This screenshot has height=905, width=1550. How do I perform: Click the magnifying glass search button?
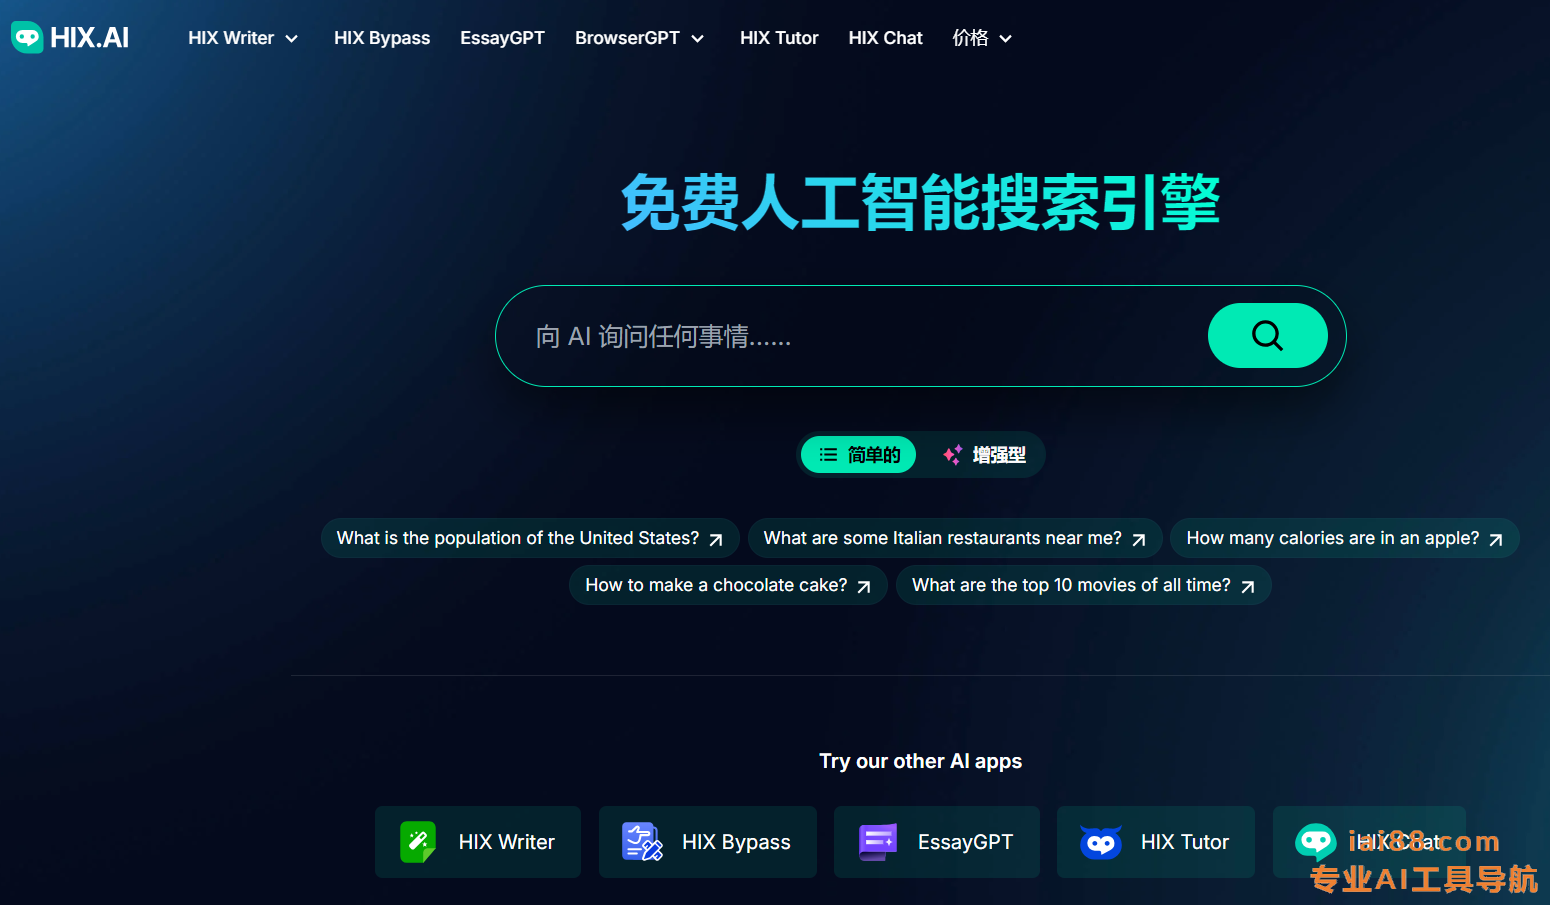1267,336
